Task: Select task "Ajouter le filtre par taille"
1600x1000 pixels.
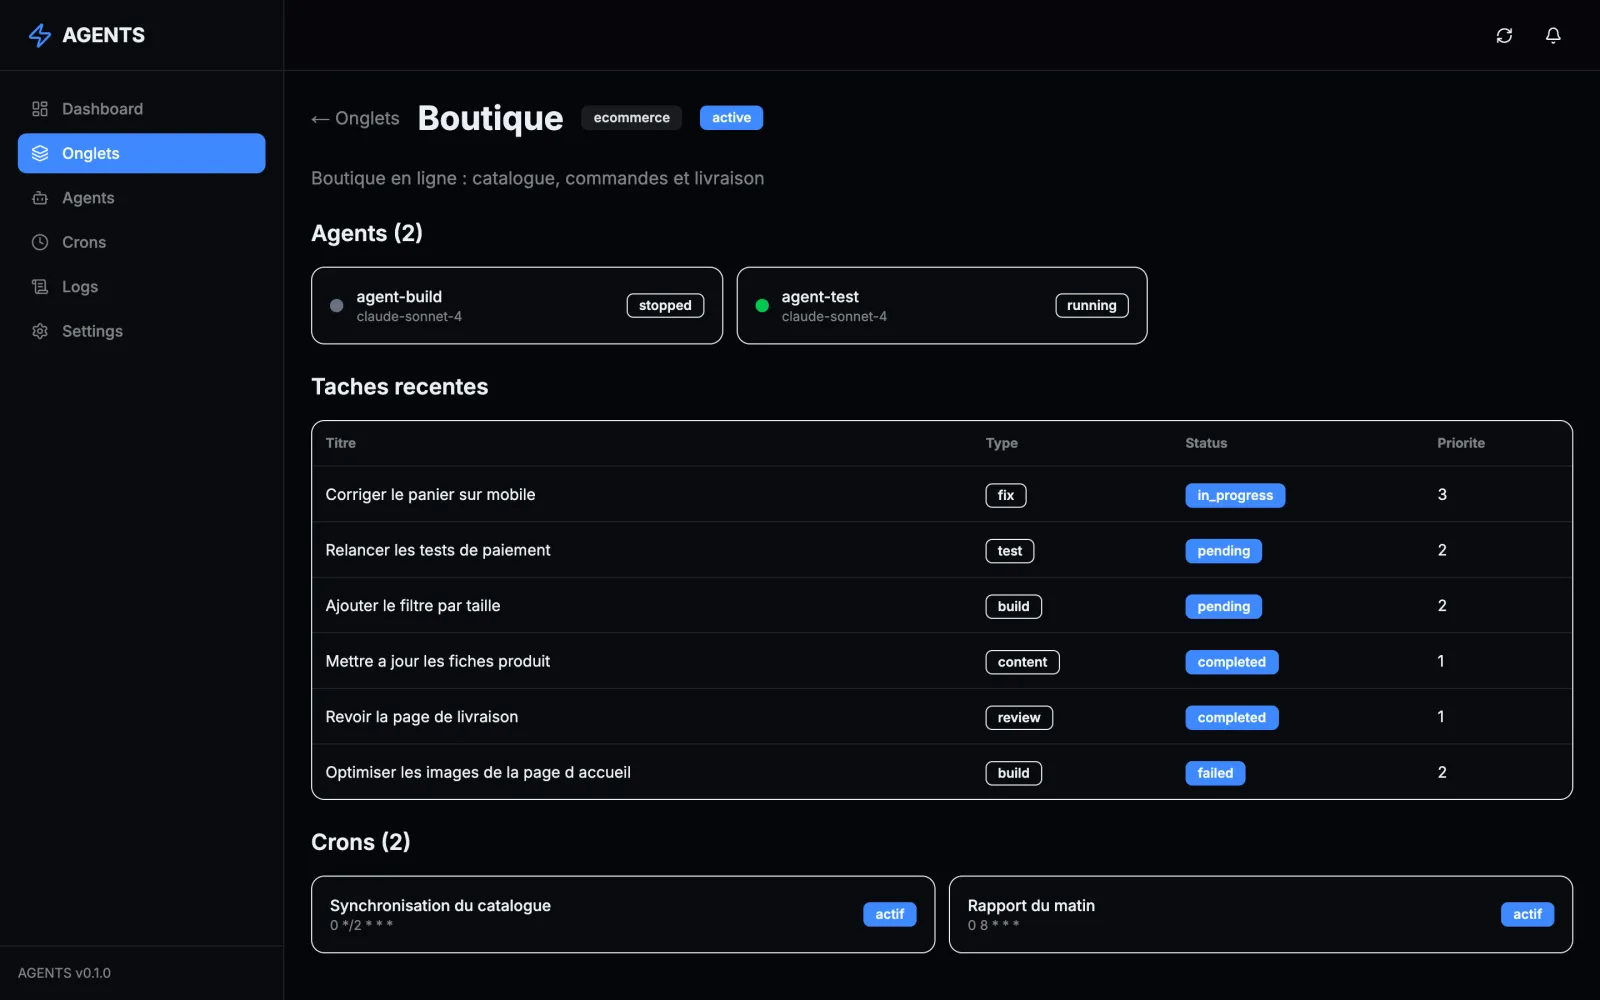Action: point(942,606)
